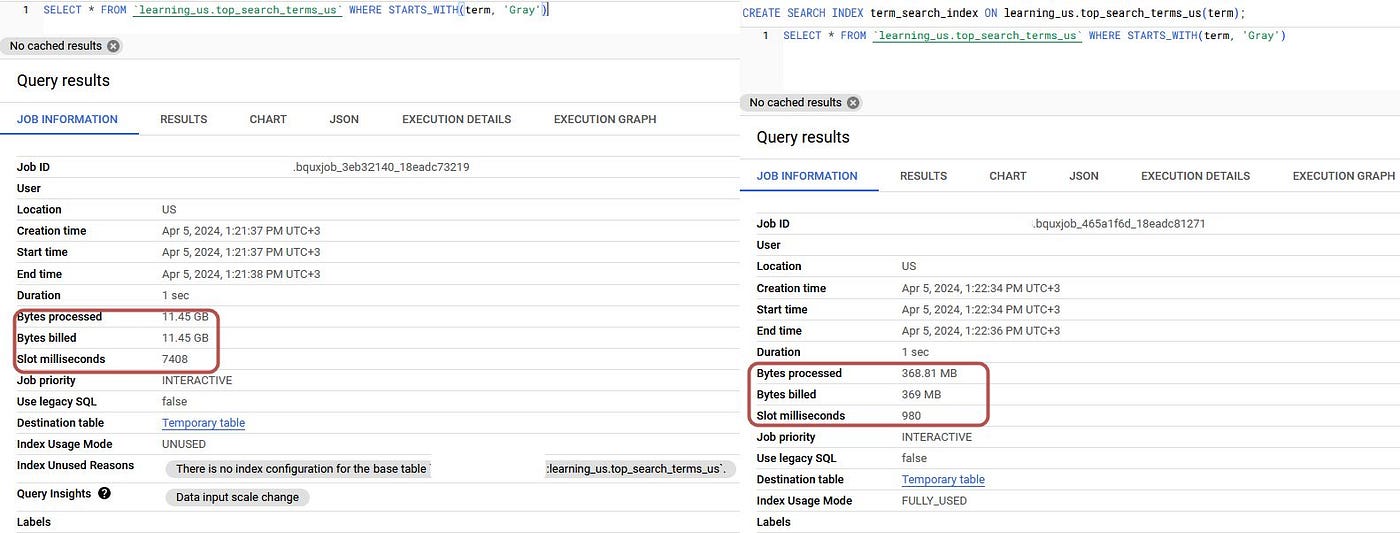This screenshot has height=533, width=1400.
Task: Switch to the left CHART tab
Action: pyautogui.click(x=268, y=119)
